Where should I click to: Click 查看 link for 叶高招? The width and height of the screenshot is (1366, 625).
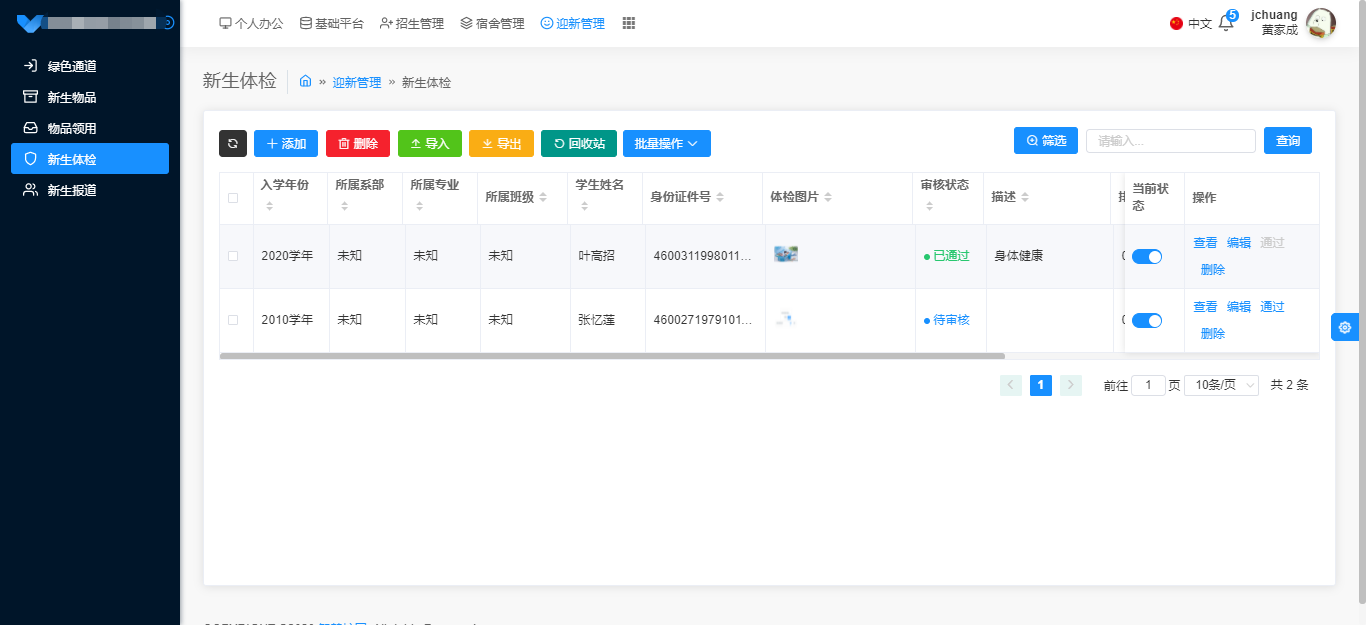tap(1205, 243)
